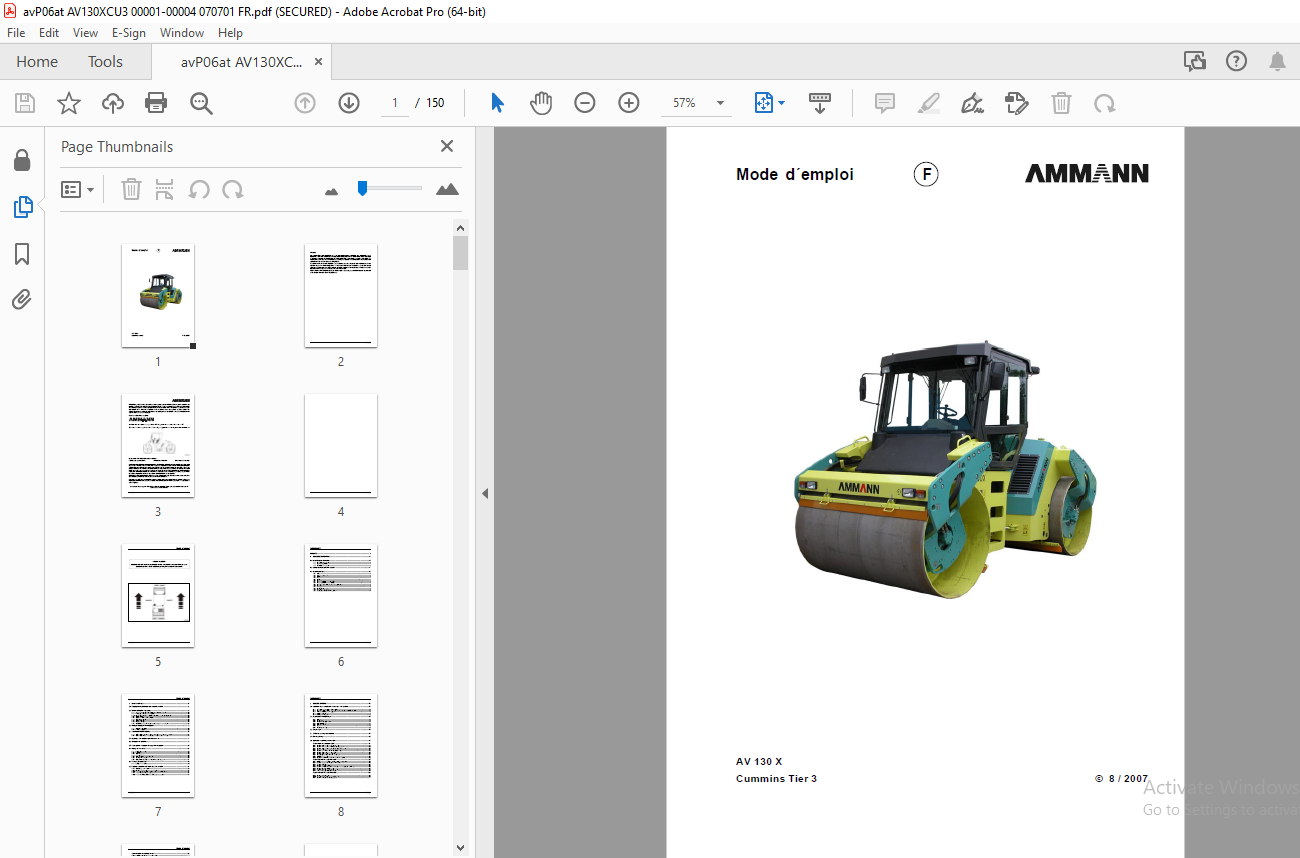The width and height of the screenshot is (1300, 858).
Task: Select the page 2 thumbnail
Action: (341, 296)
